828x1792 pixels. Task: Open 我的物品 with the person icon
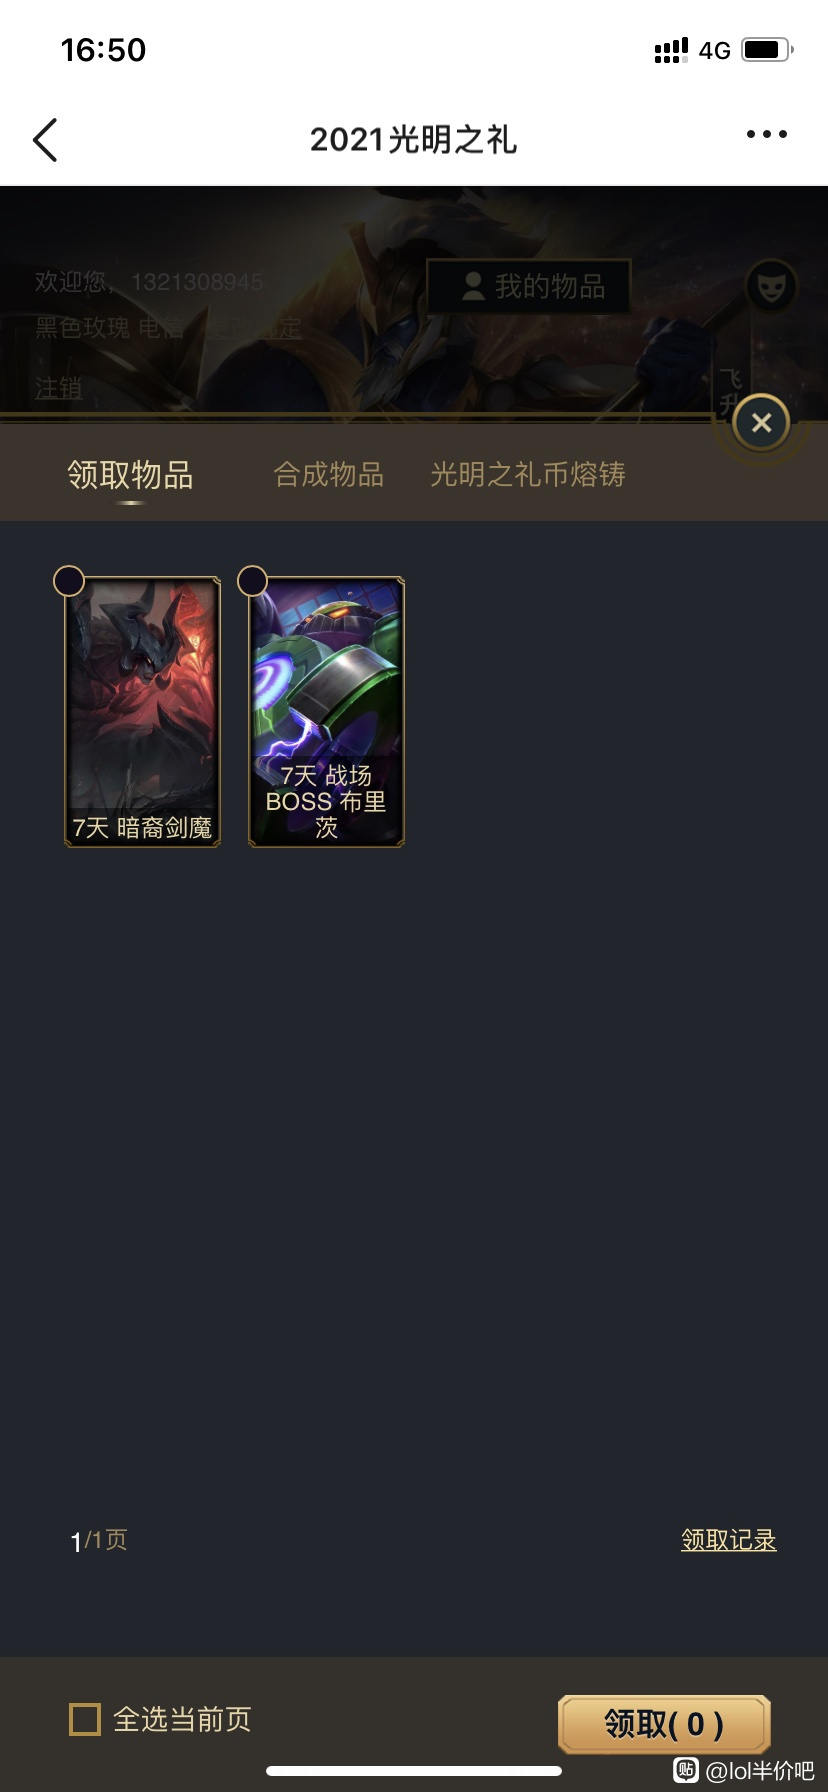click(x=529, y=287)
